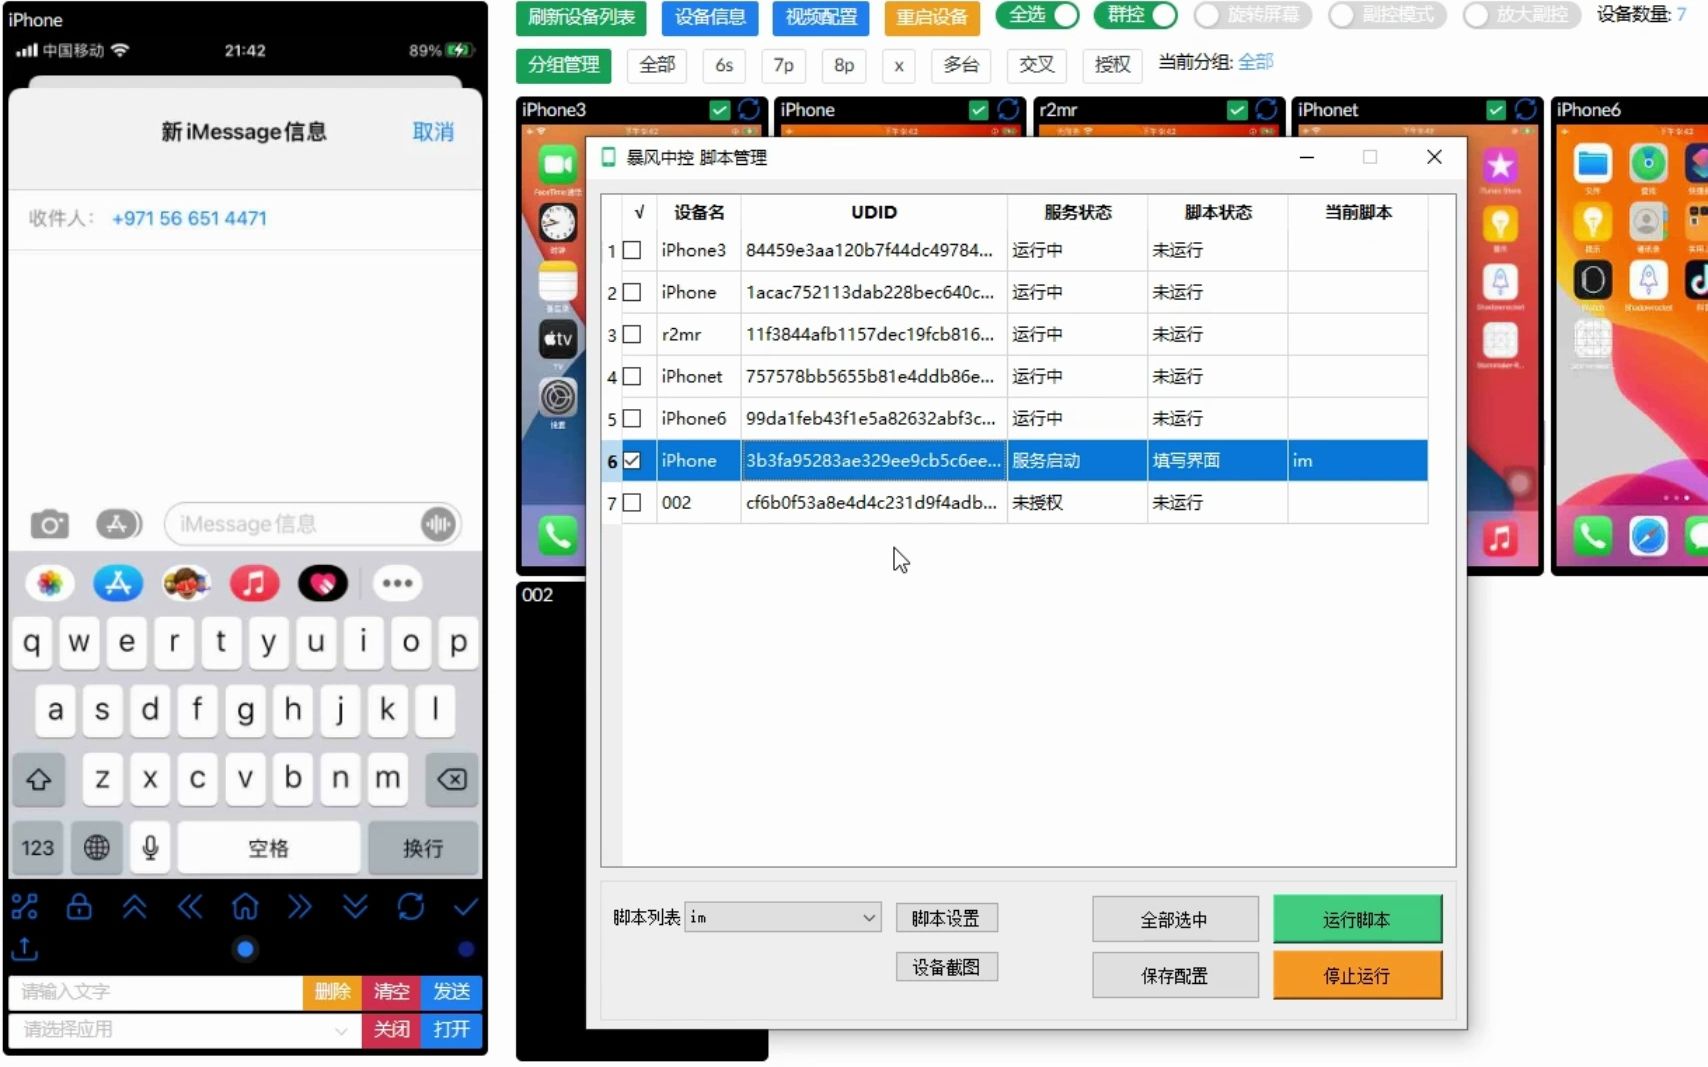Toggle the green checkbox on iPhonet tile
The width and height of the screenshot is (1708, 1067).
(1496, 110)
